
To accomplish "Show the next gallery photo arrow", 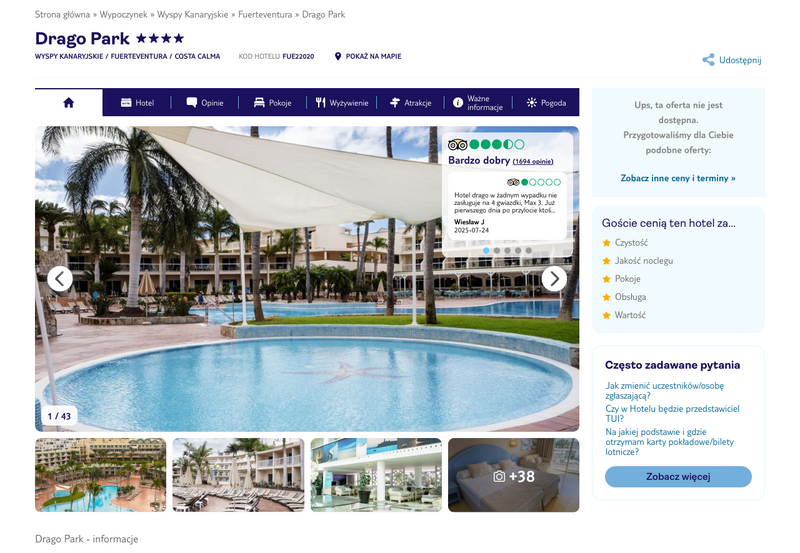I will coord(554,279).
